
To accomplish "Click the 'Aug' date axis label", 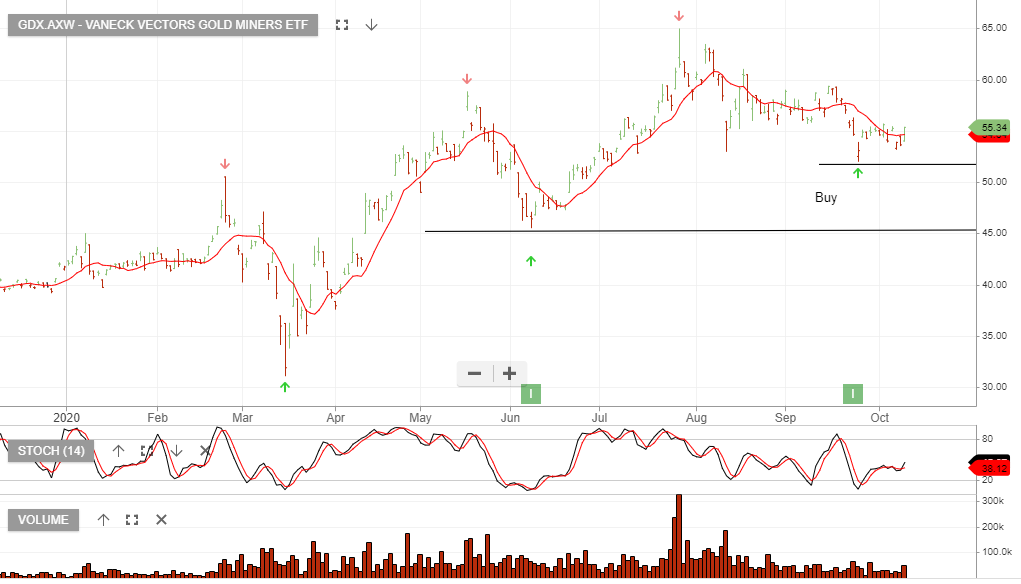I will [x=696, y=418].
